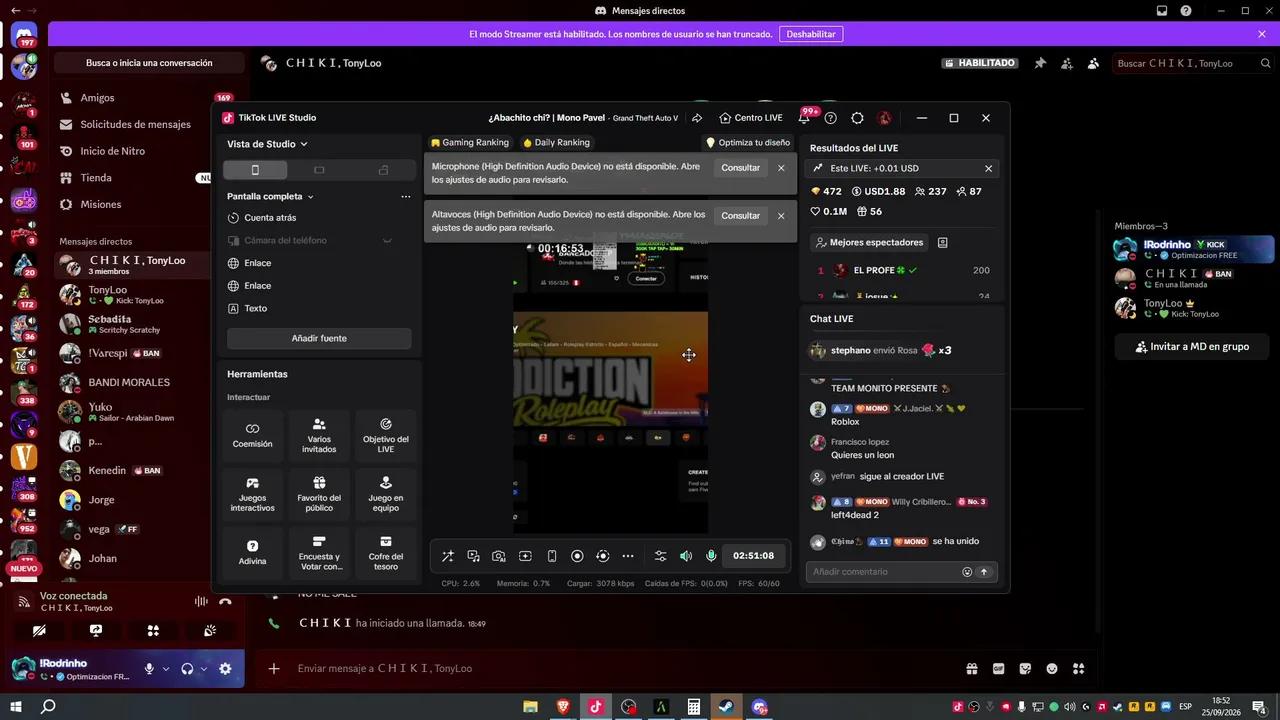Click the AI camera capture icon in Studio toolbar
Image resolution: width=1280 pixels, height=720 pixels.
[499, 556]
